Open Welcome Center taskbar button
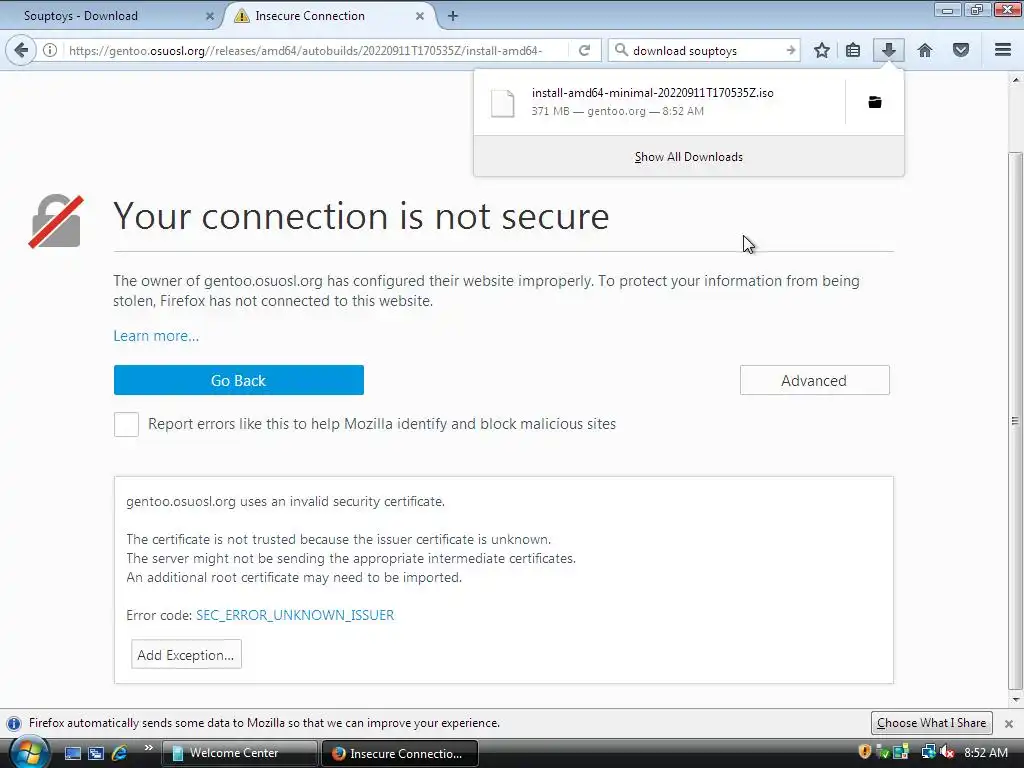Screen dimensions: 1024x768 [239, 753]
